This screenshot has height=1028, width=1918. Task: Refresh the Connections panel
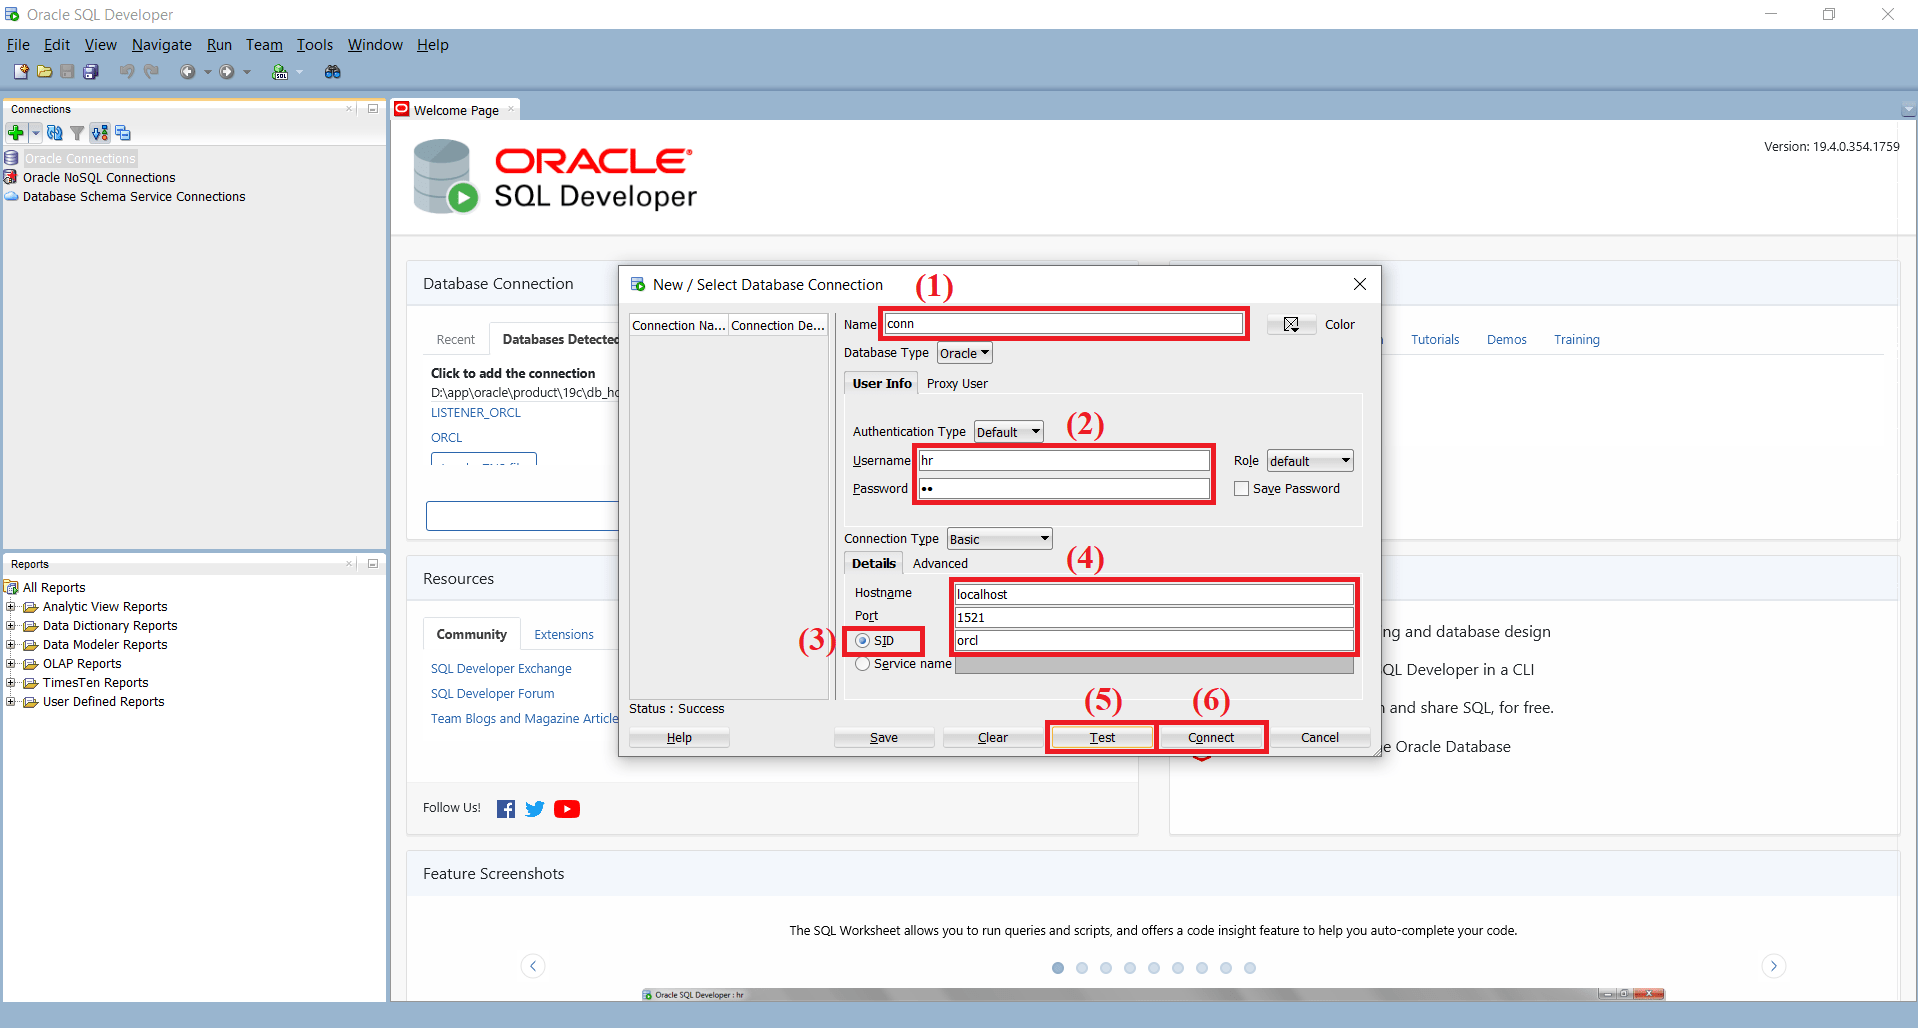pyautogui.click(x=55, y=133)
